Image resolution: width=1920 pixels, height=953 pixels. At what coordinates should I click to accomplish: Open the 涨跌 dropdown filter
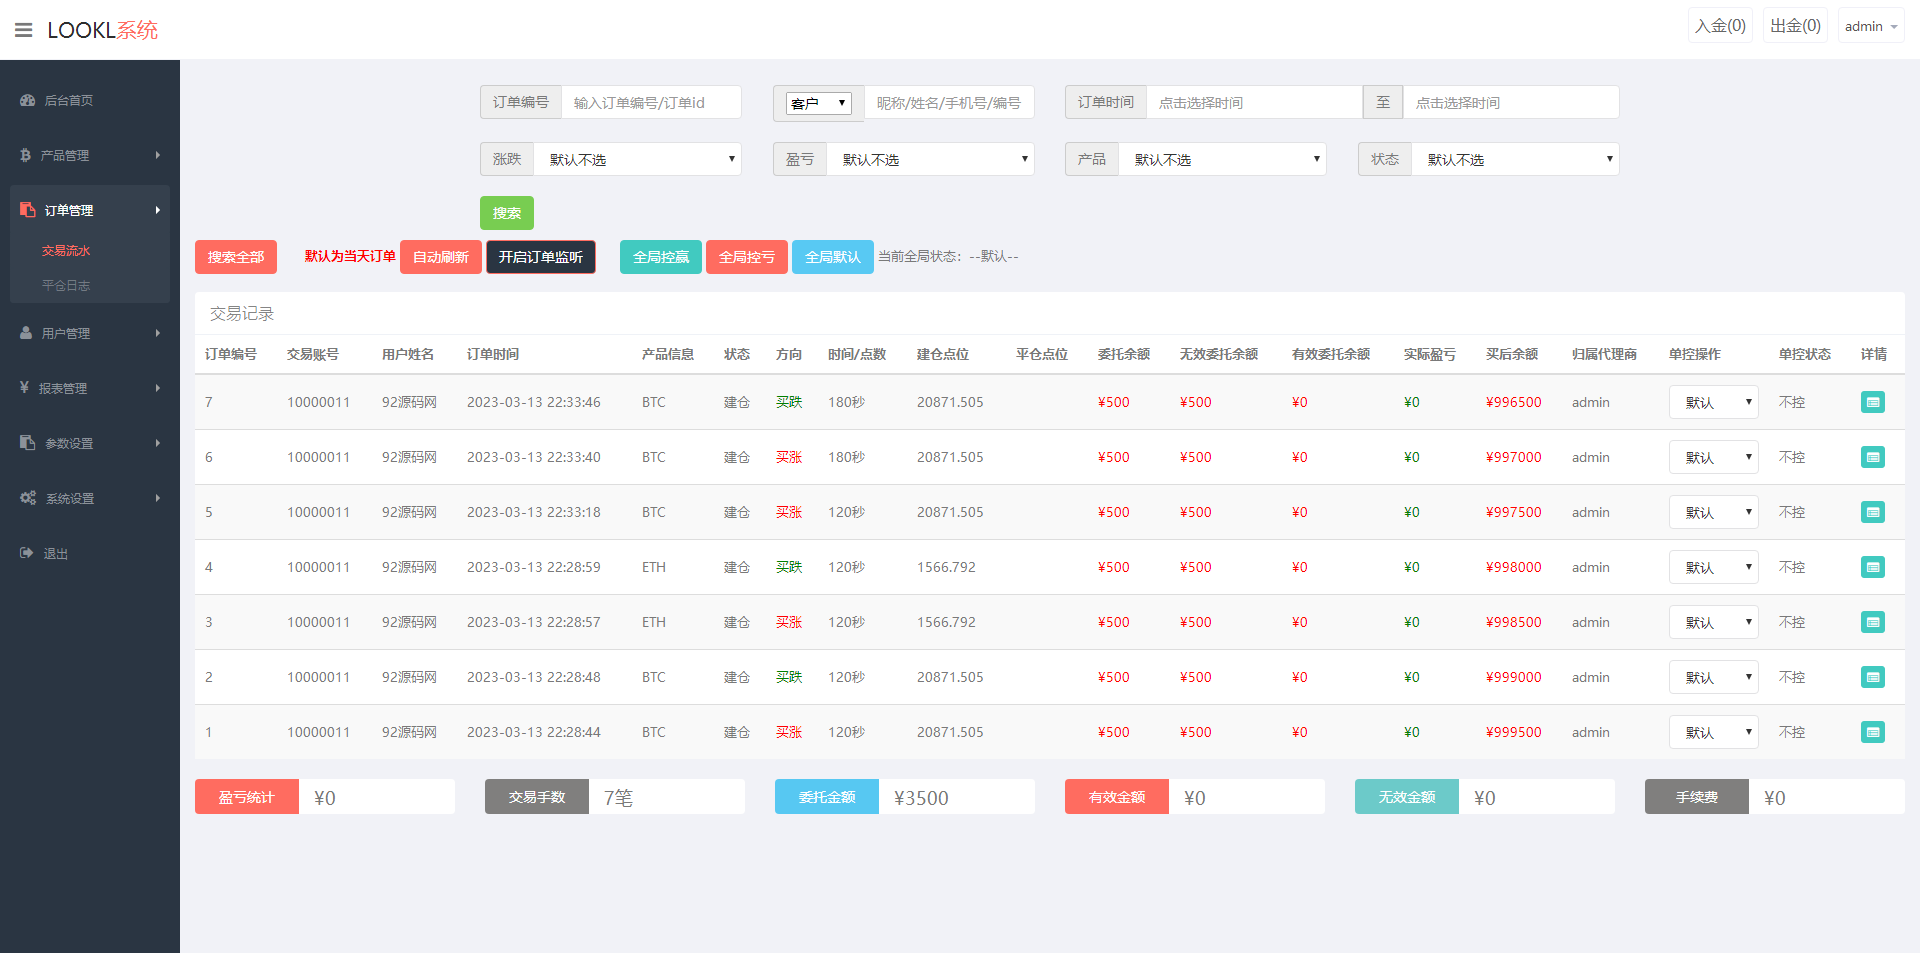[x=637, y=159]
